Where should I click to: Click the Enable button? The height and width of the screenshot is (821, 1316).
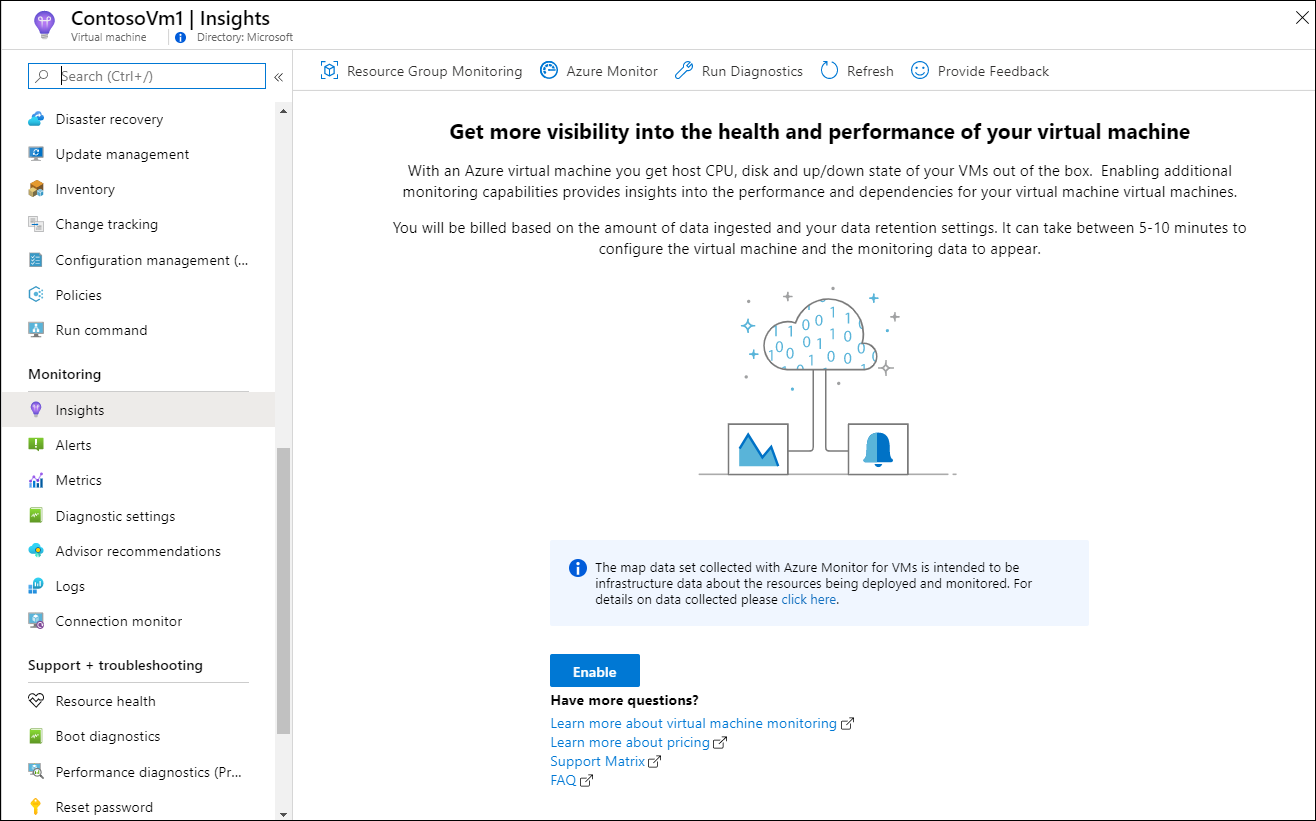point(594,670)
